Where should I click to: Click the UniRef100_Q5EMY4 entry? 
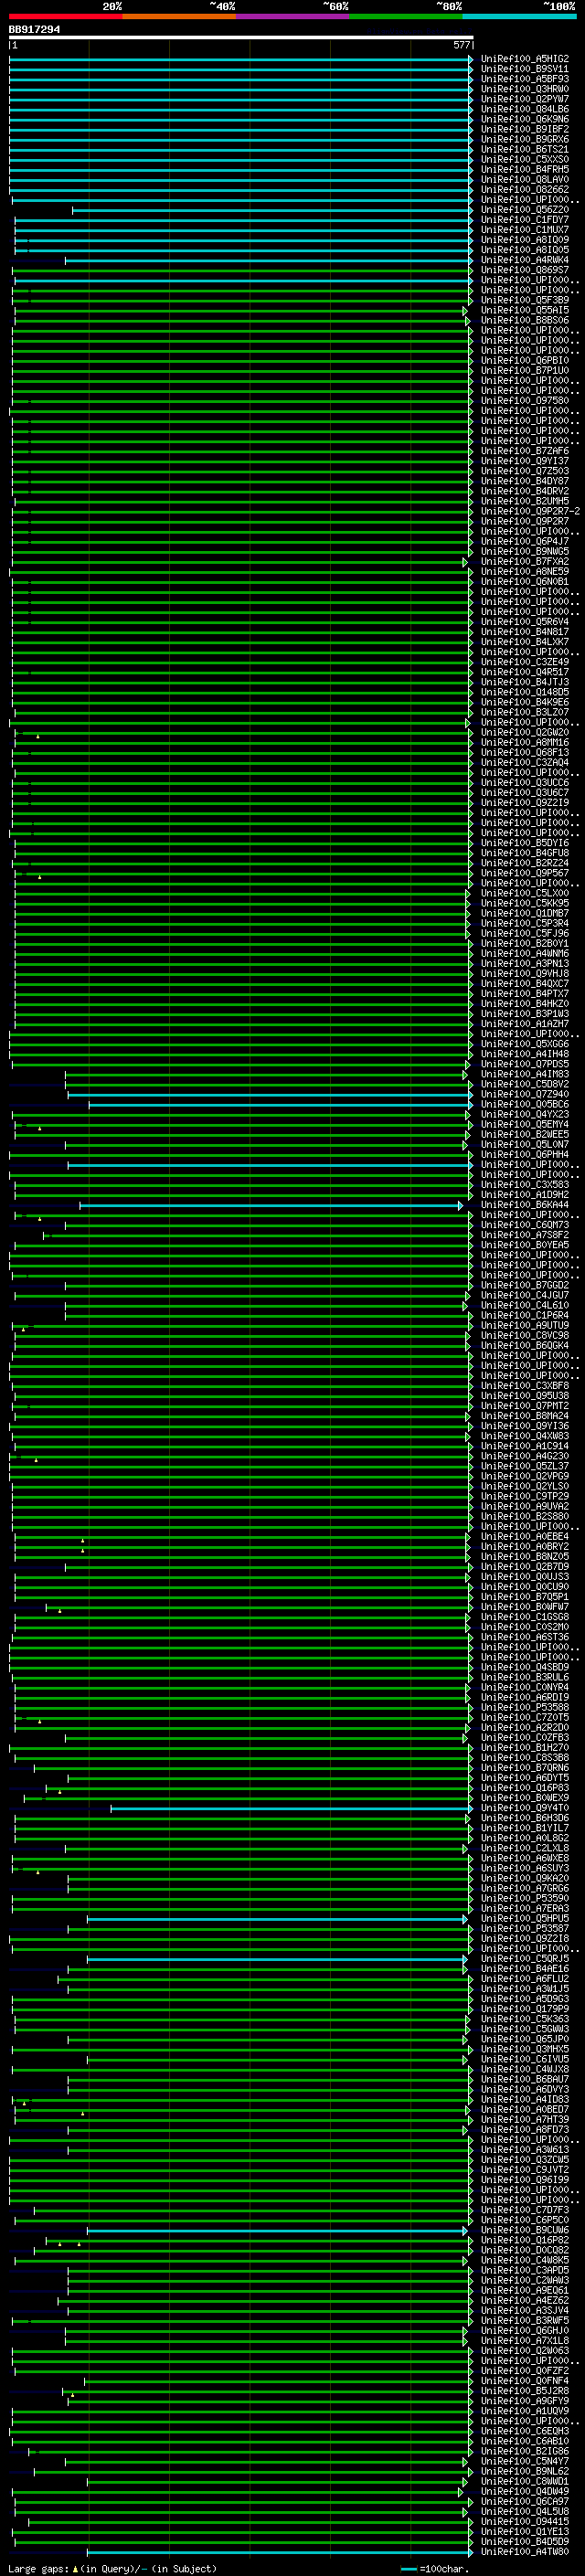tap(525, 1125)
